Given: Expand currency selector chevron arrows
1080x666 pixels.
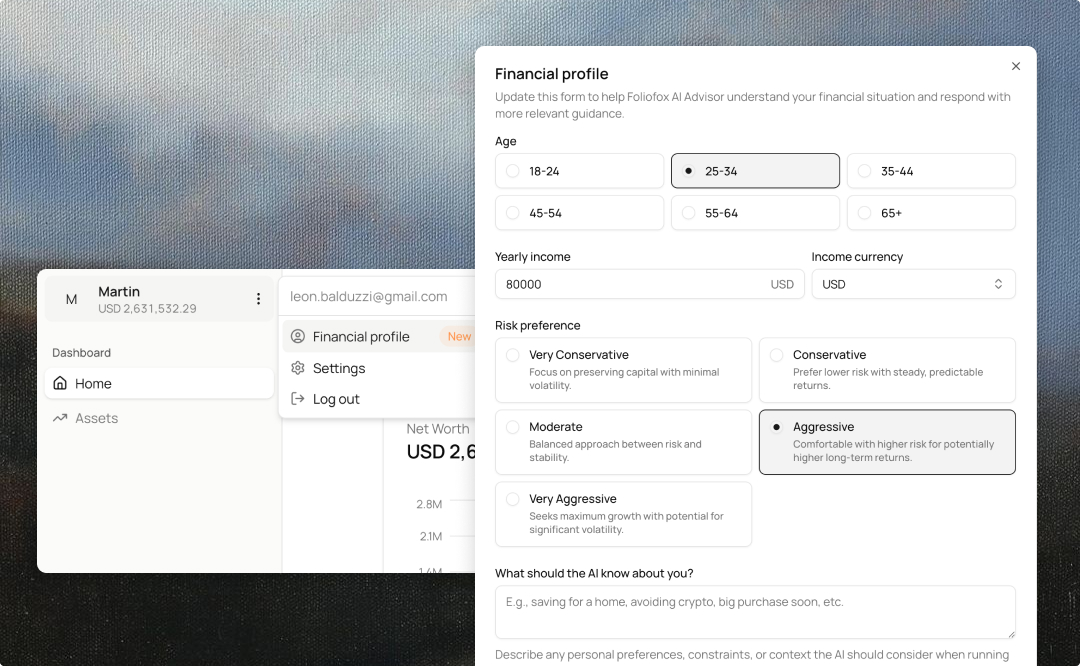Looking at the screenshot, I should click(x=998, y=284).
